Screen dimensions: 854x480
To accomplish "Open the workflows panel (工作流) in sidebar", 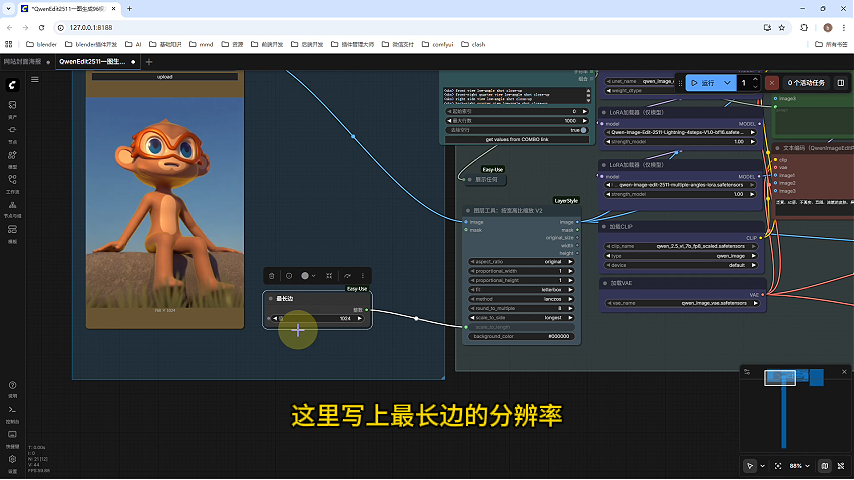I will pyautogui.click(x=12, y=184).
